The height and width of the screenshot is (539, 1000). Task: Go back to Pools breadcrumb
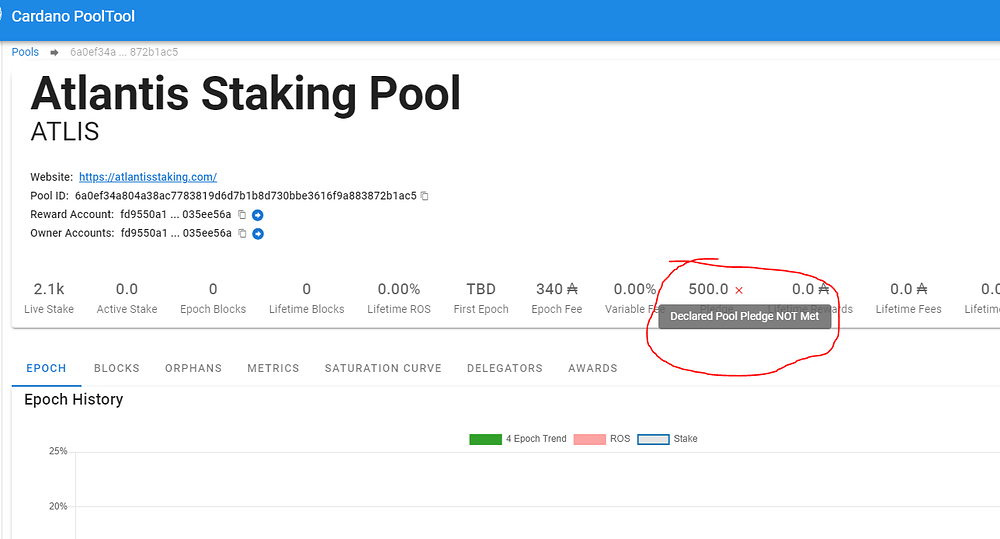tap(25, 52)
